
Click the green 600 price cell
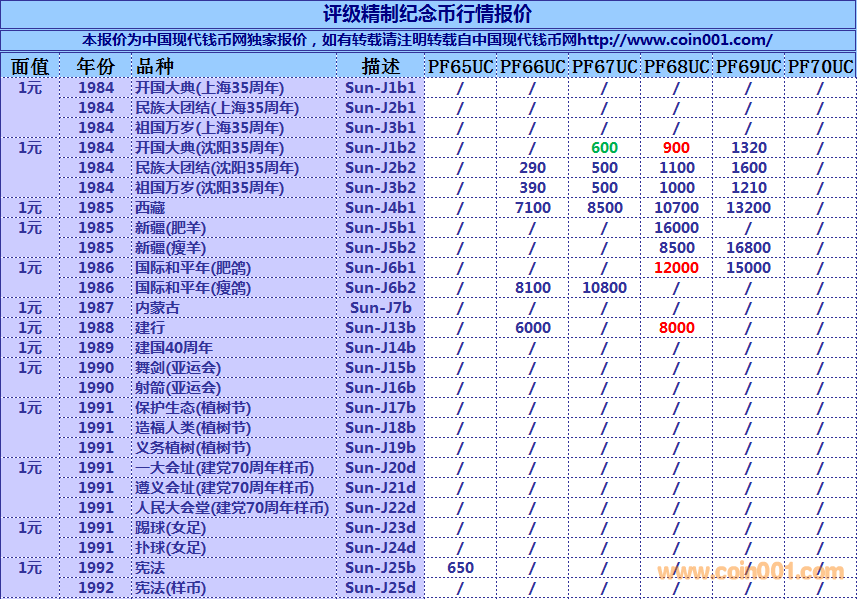point(604,148)
